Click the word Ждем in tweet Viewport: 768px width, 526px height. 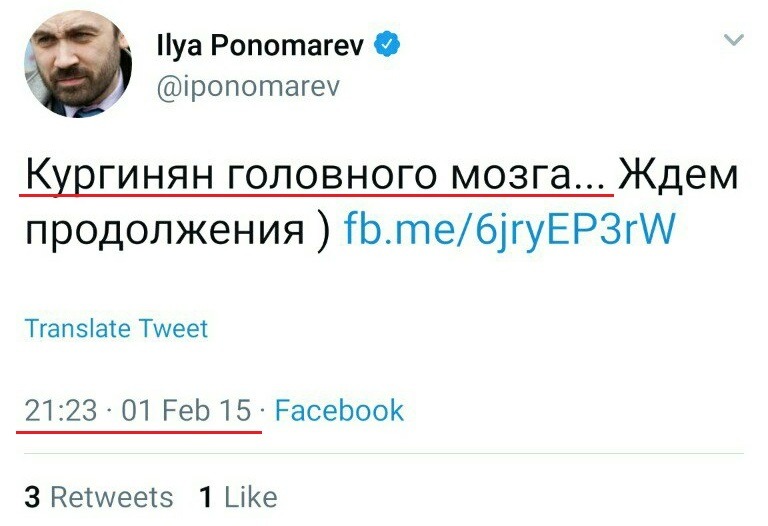[680, 178]
